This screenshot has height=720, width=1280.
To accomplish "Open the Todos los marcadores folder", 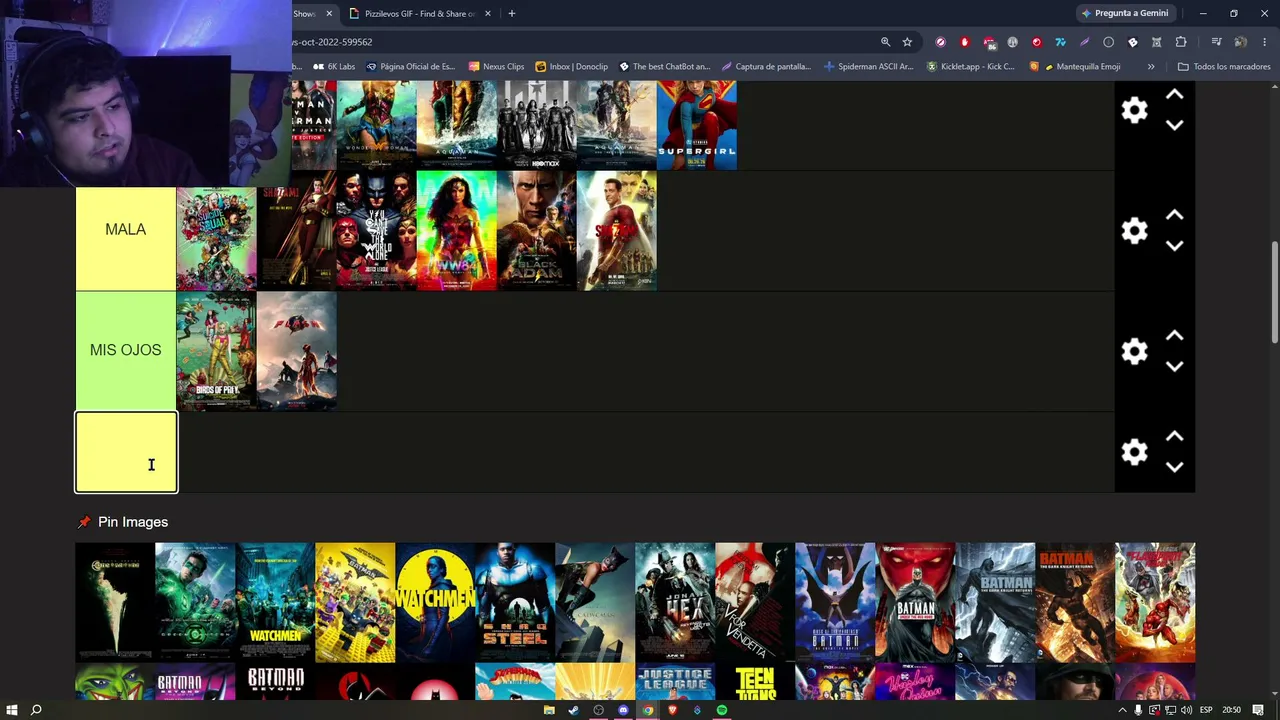I will tap(1224, 67).
